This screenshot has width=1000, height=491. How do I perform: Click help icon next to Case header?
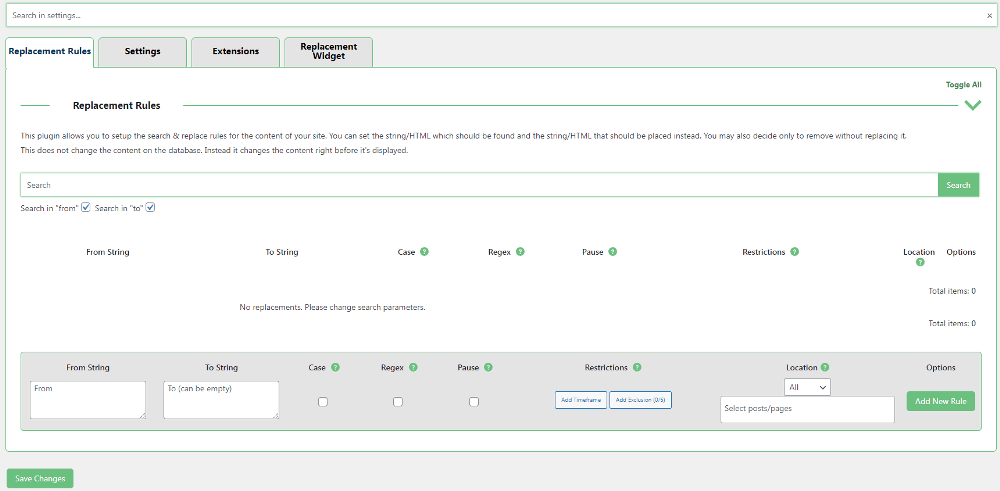pos(424,252)
